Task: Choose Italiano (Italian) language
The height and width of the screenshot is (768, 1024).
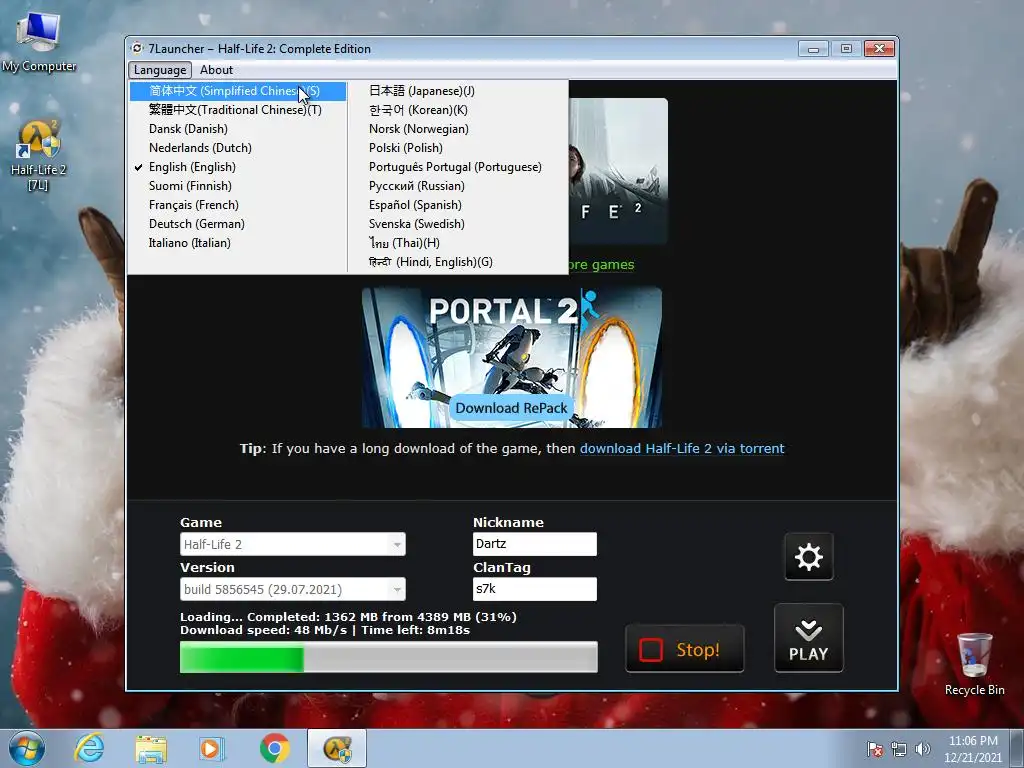Action: 238,242
